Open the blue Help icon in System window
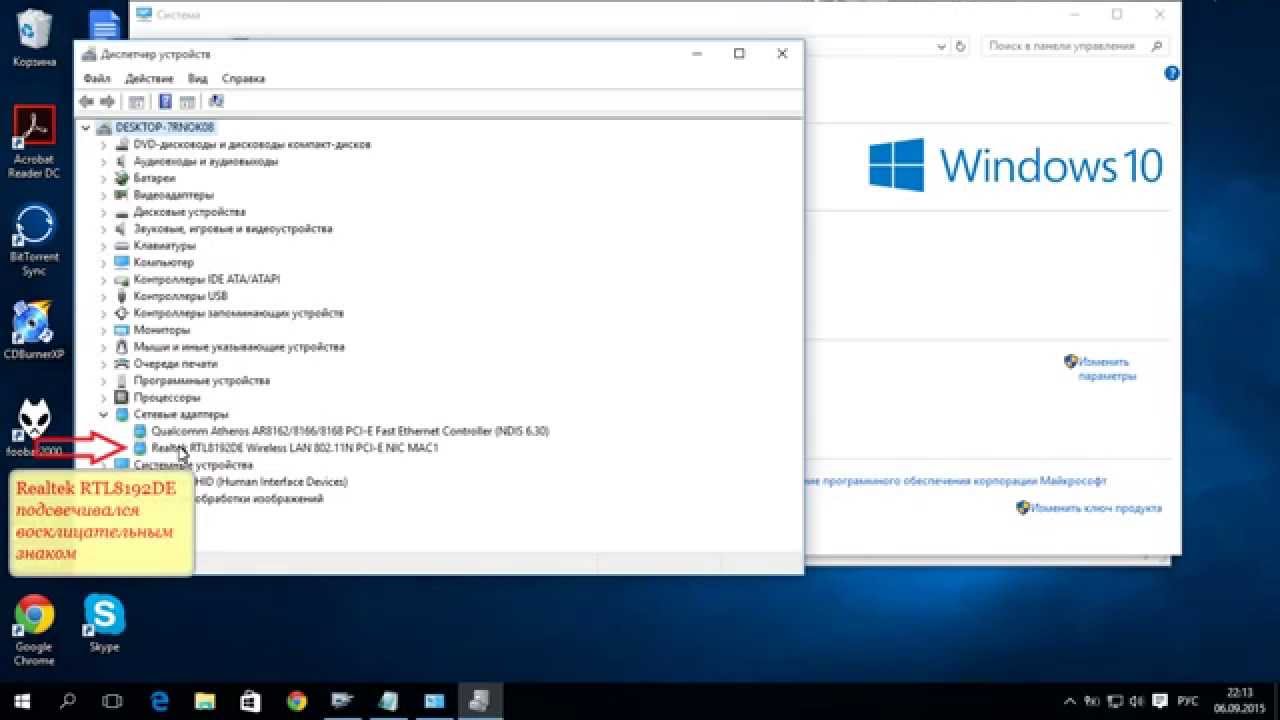The height and width of the screenshot is (720, 1280). pyautogui.click(x=1172, y=74)
